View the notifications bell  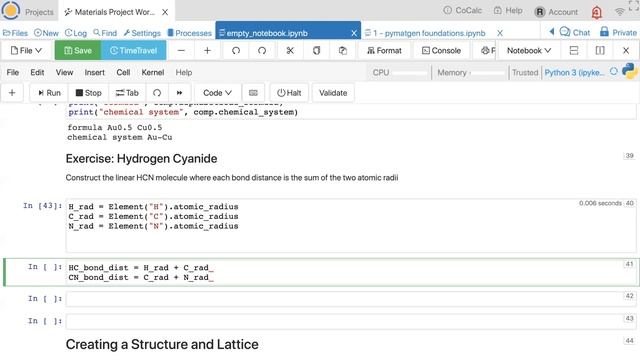click(x=596, y=12)
